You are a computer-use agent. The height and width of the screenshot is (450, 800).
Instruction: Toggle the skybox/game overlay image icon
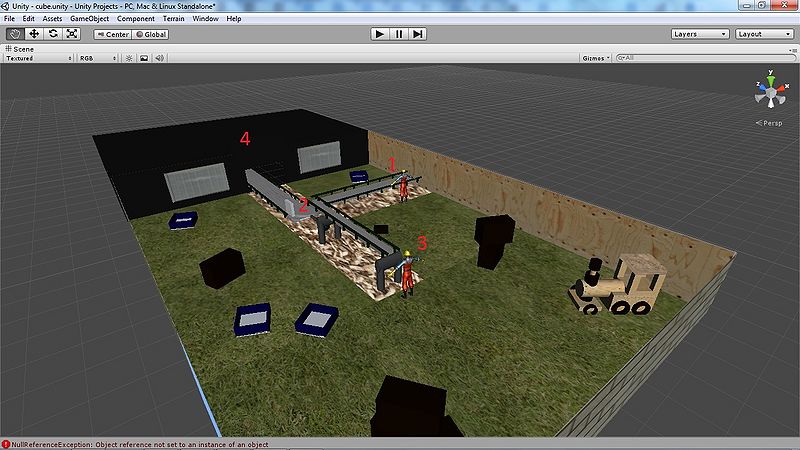click(143, 58)
